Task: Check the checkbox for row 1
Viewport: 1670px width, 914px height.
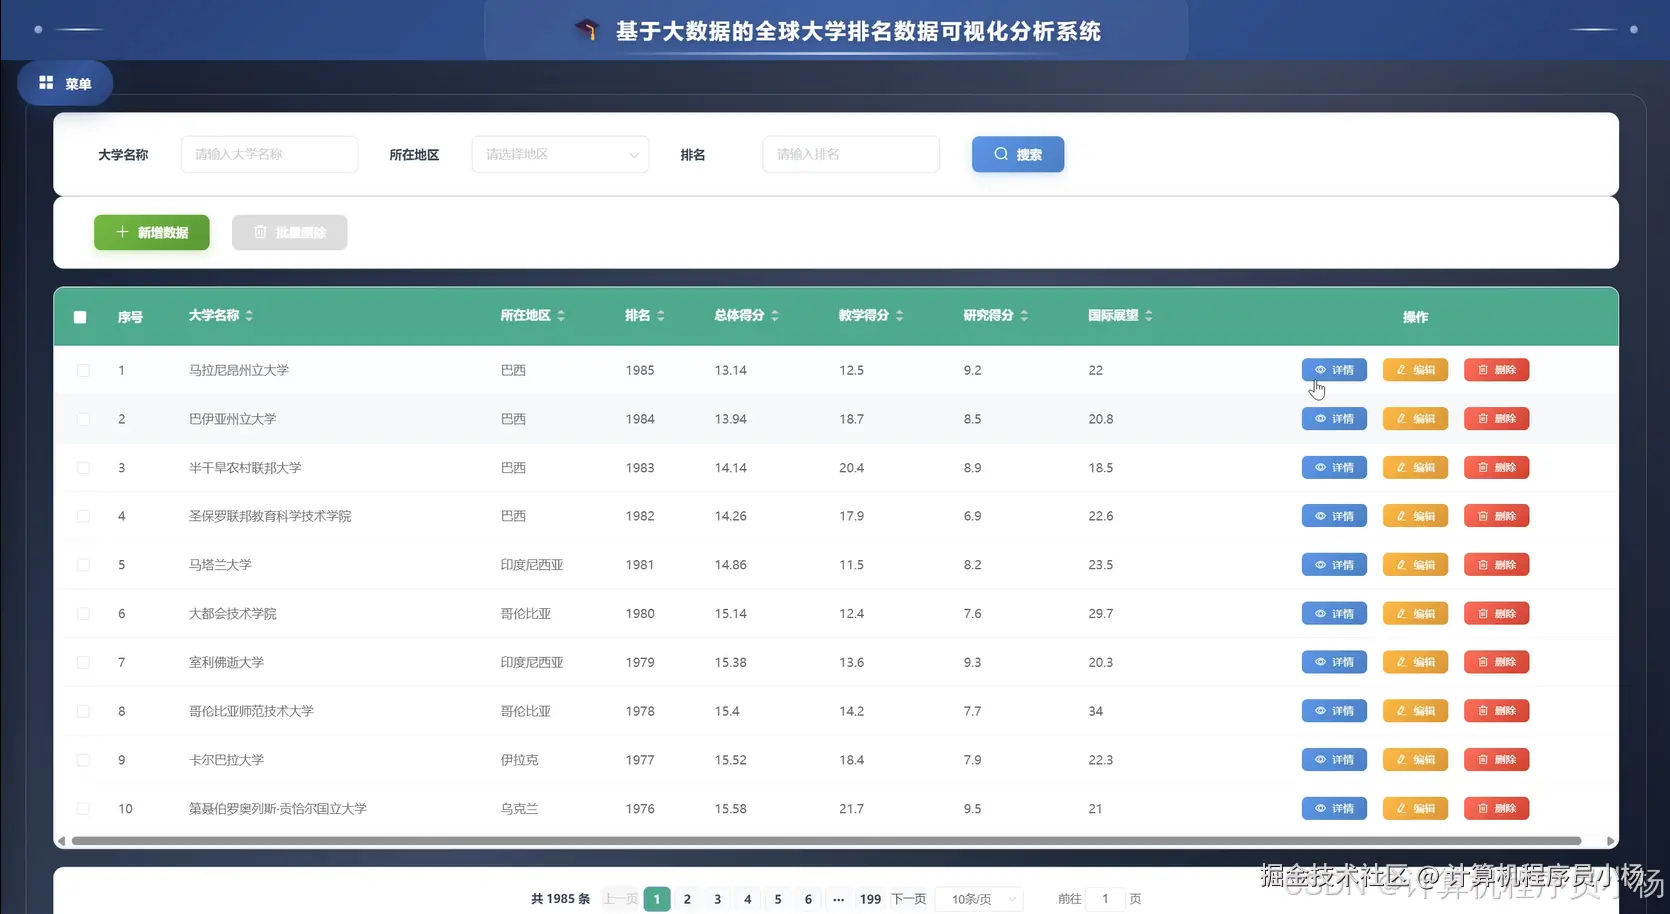Action: pyautogui.click(x=83, y=369)
